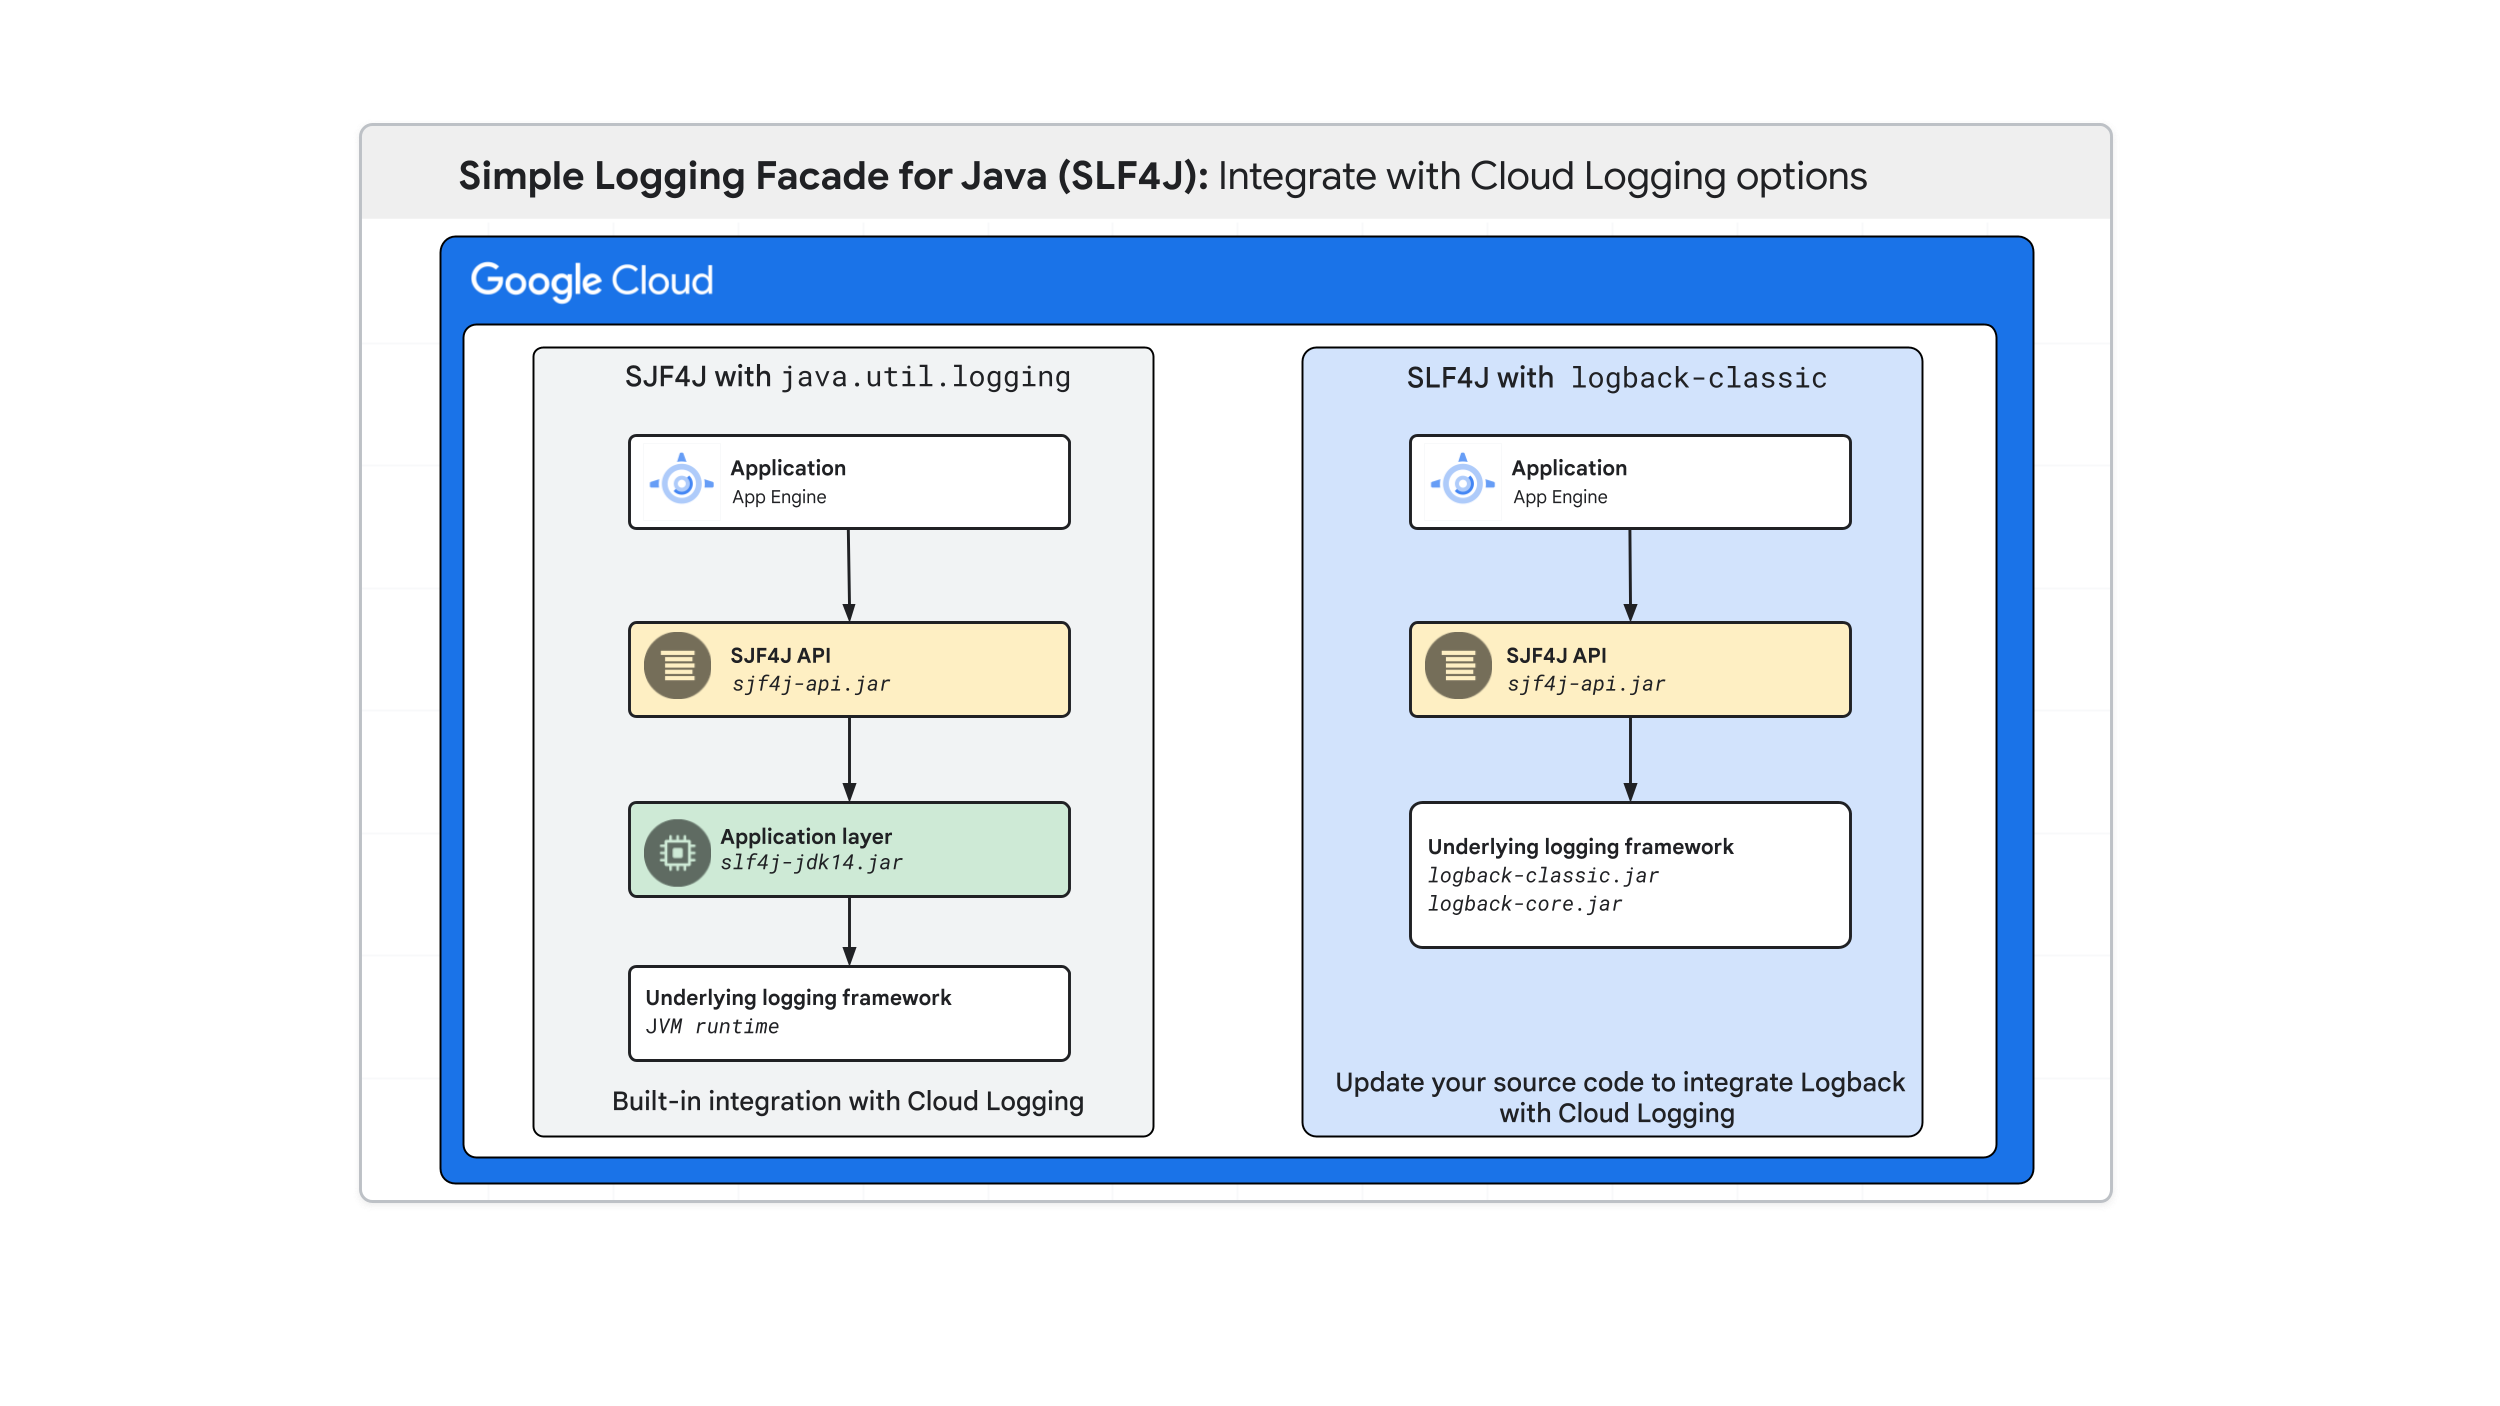Click the App Engine application icon (left diagram)
2500x1406 pixels.
tap(678, 479)
